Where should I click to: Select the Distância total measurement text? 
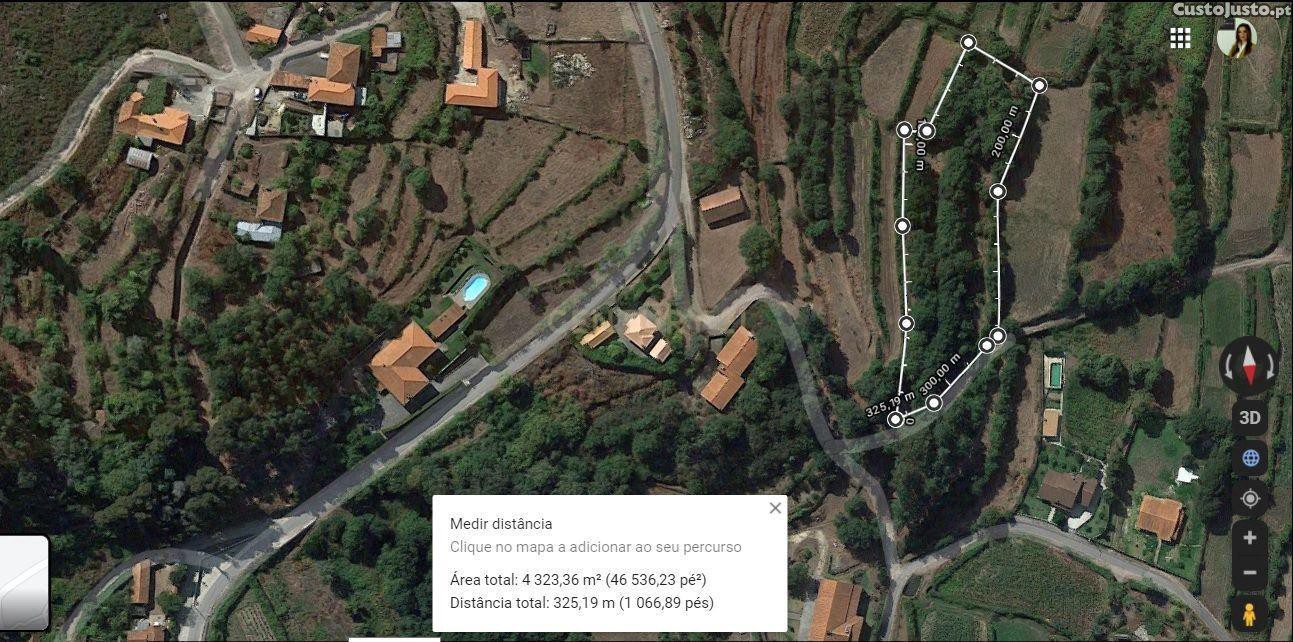click(x=582, y=602)
